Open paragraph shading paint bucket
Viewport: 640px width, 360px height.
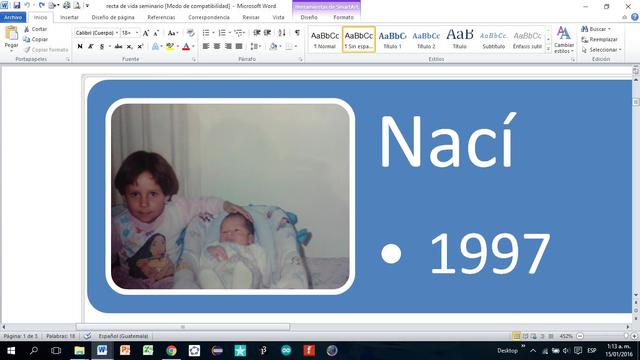273,47
